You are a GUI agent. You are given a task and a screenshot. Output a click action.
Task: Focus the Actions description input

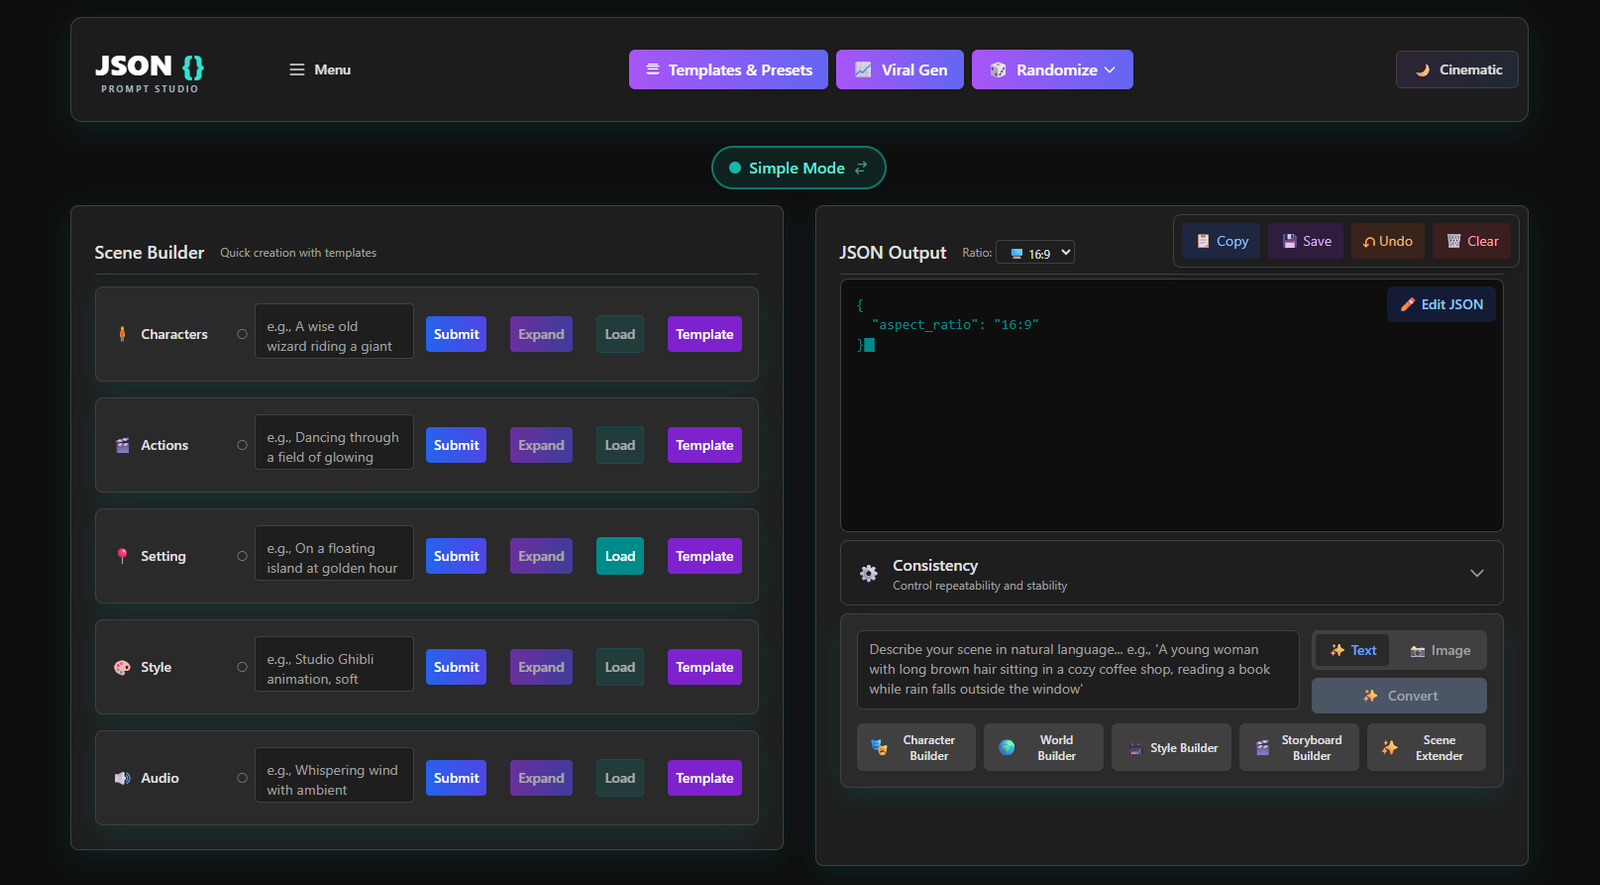pyautogui.click(x=334, y=442)
